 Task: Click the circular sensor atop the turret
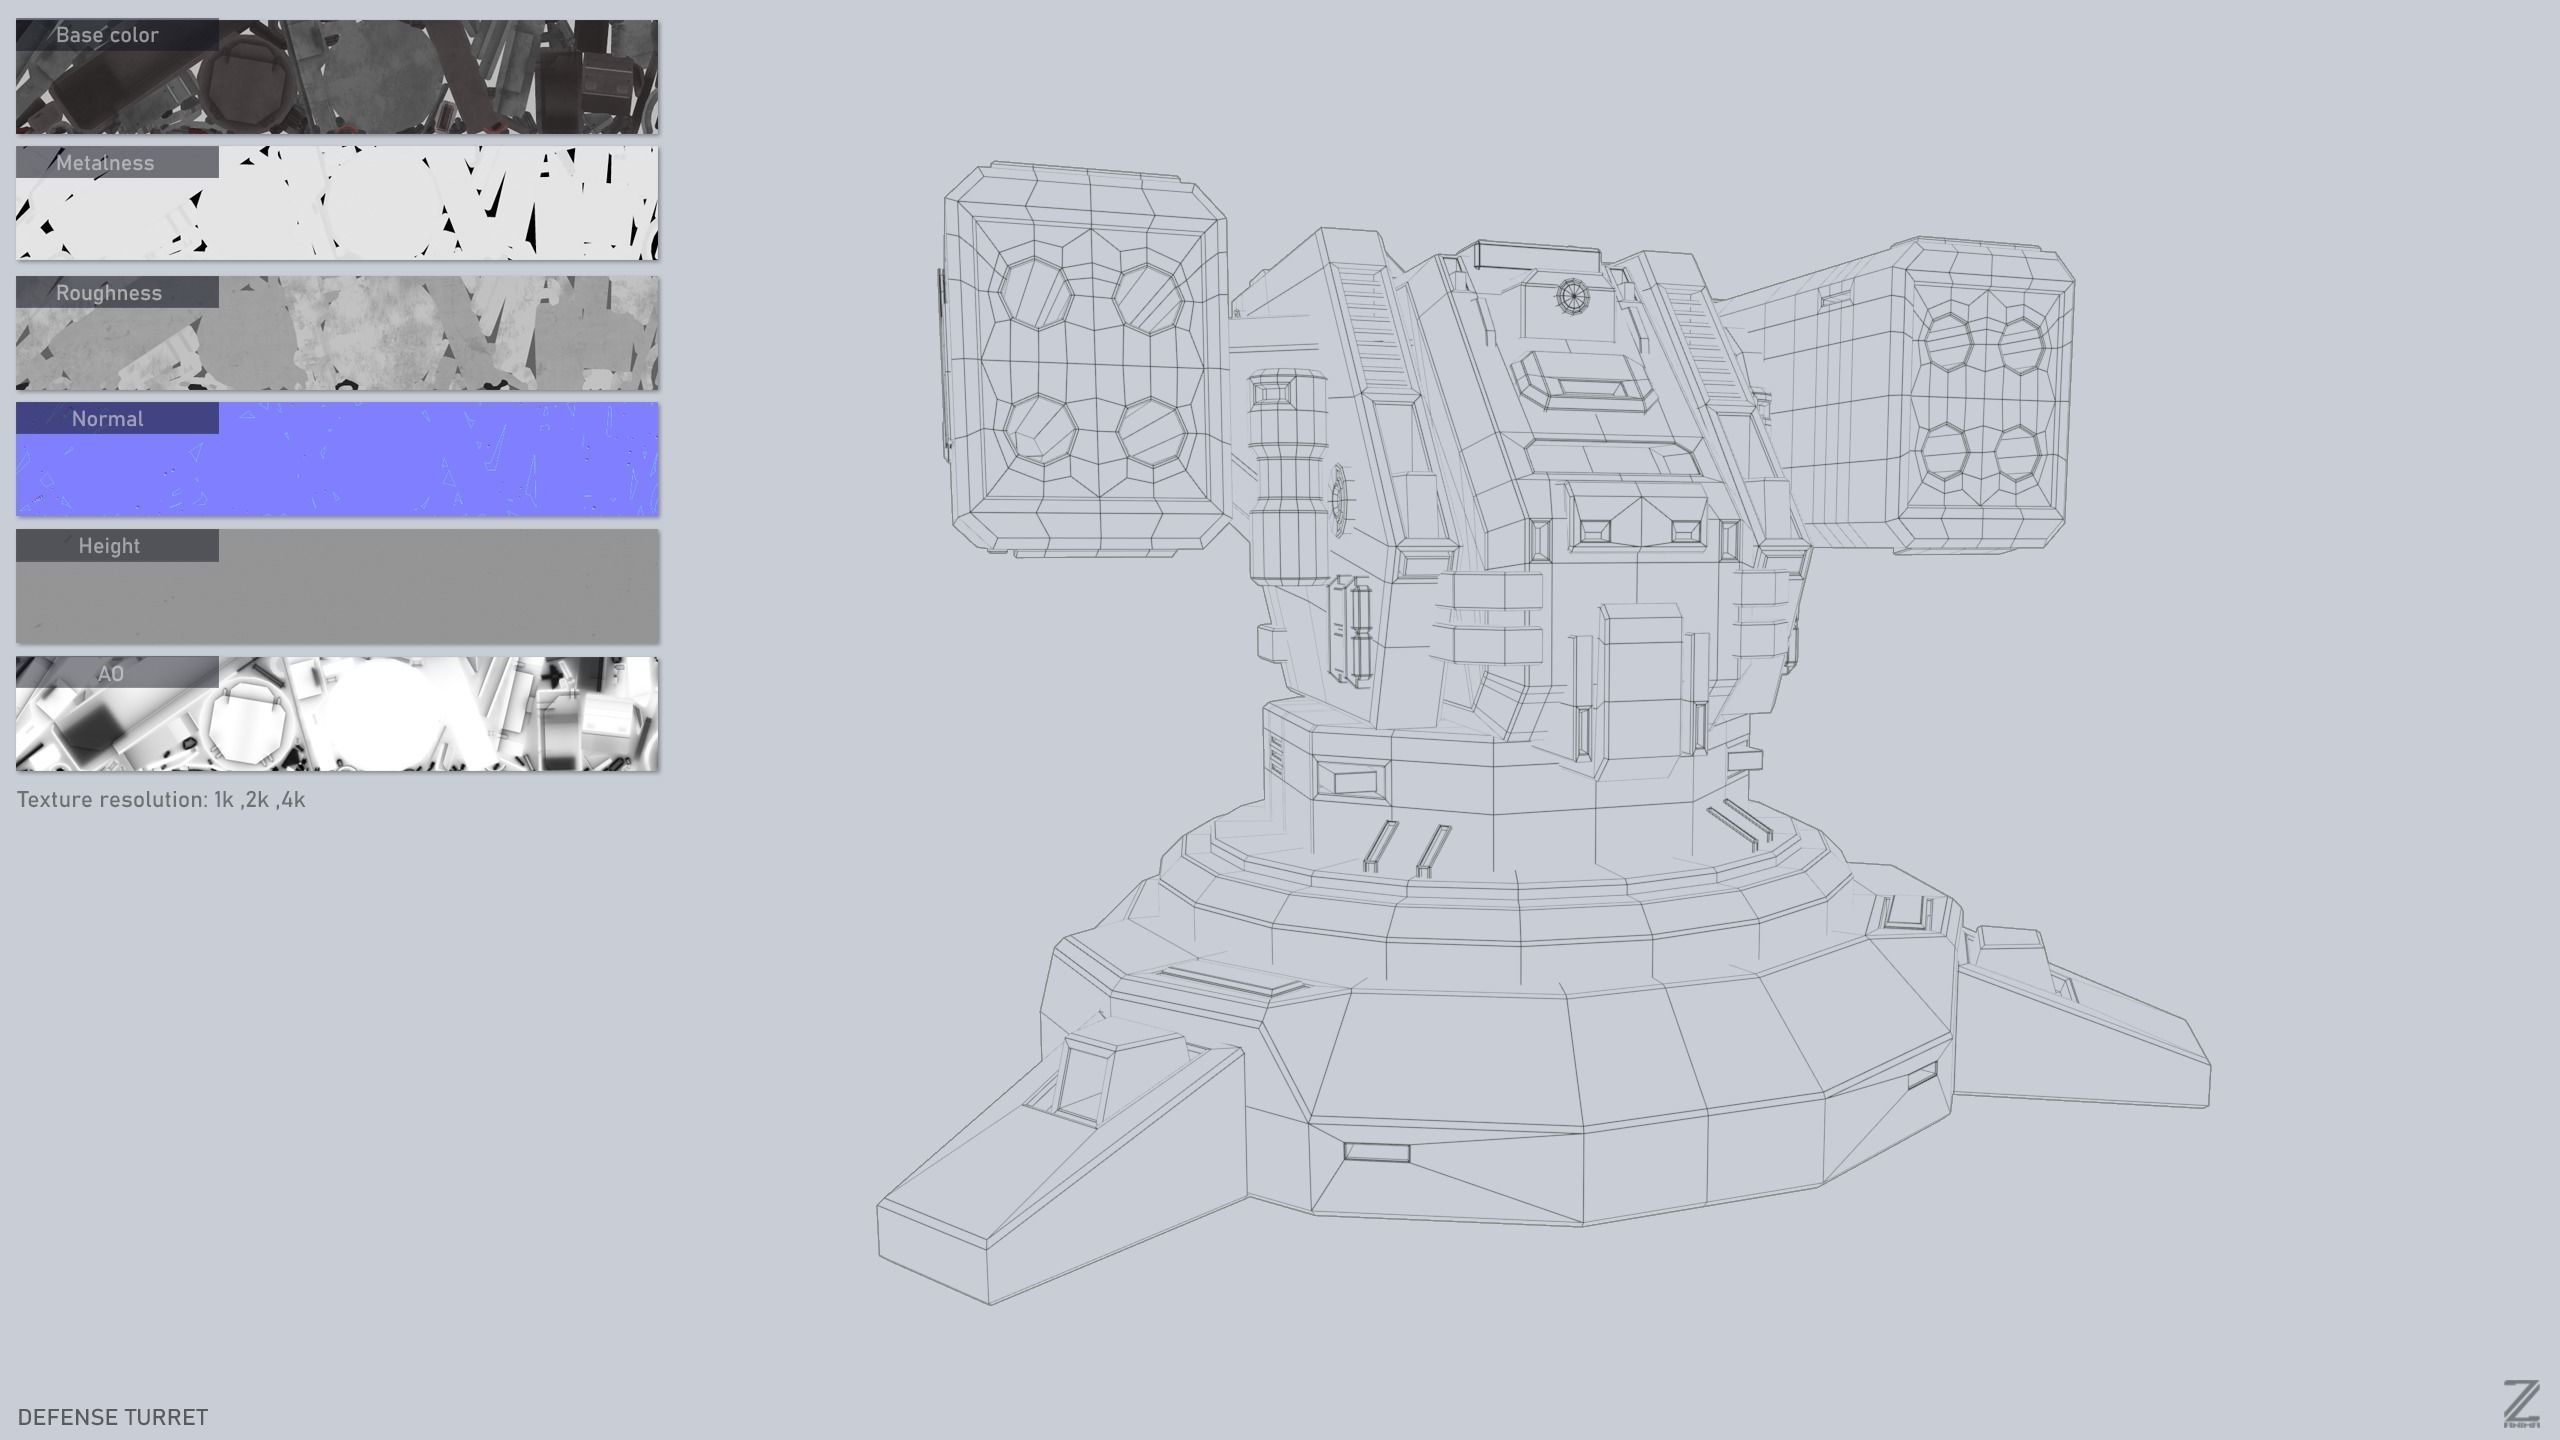click(1572, 296)
